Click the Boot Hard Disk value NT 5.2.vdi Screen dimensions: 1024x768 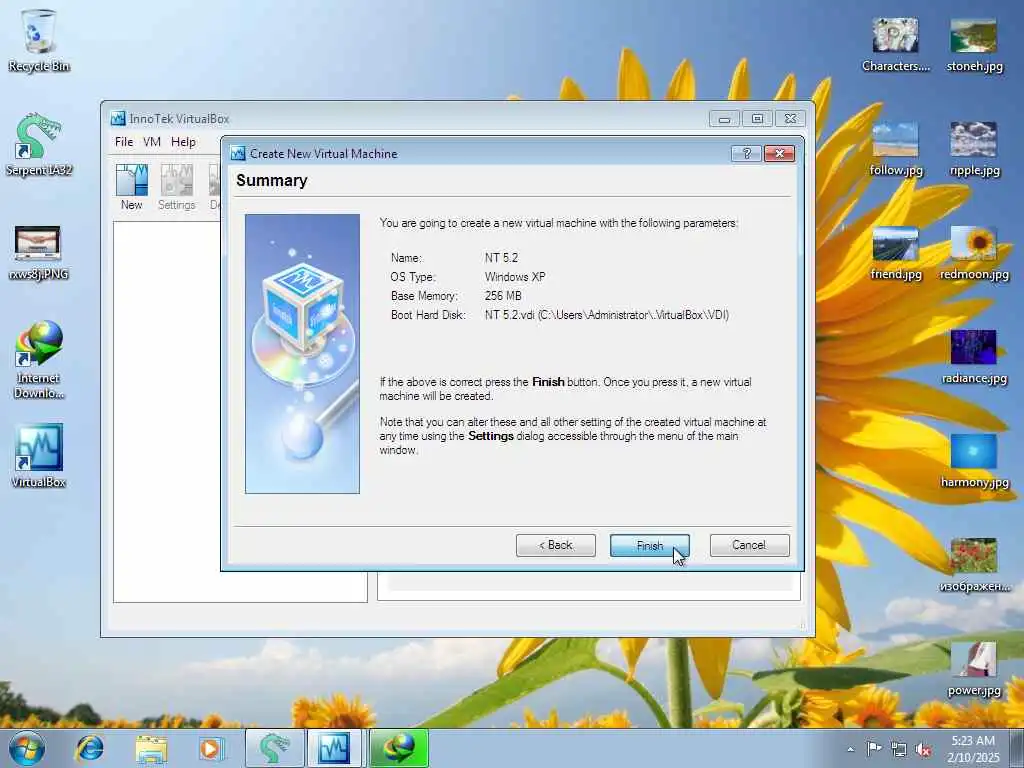point(607,315)
